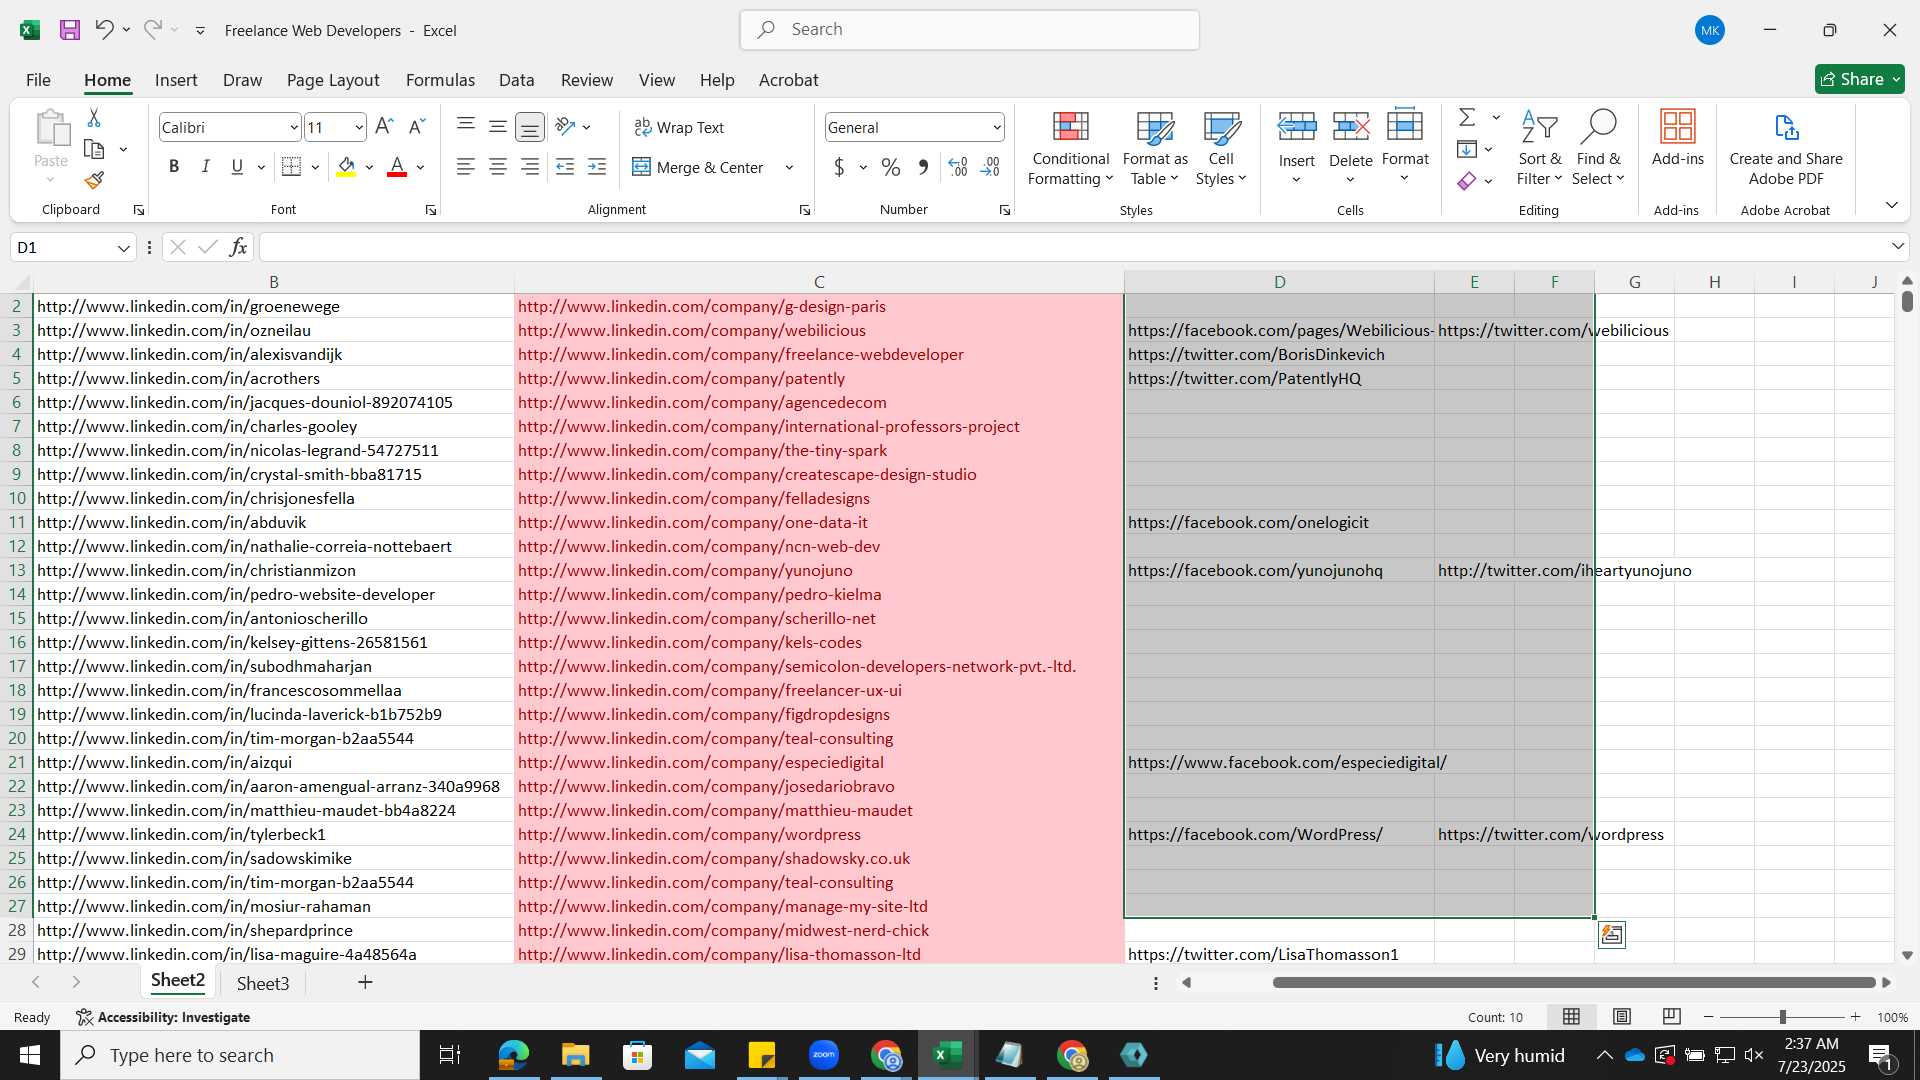Switch to the Data tab

tap(516, 80)
